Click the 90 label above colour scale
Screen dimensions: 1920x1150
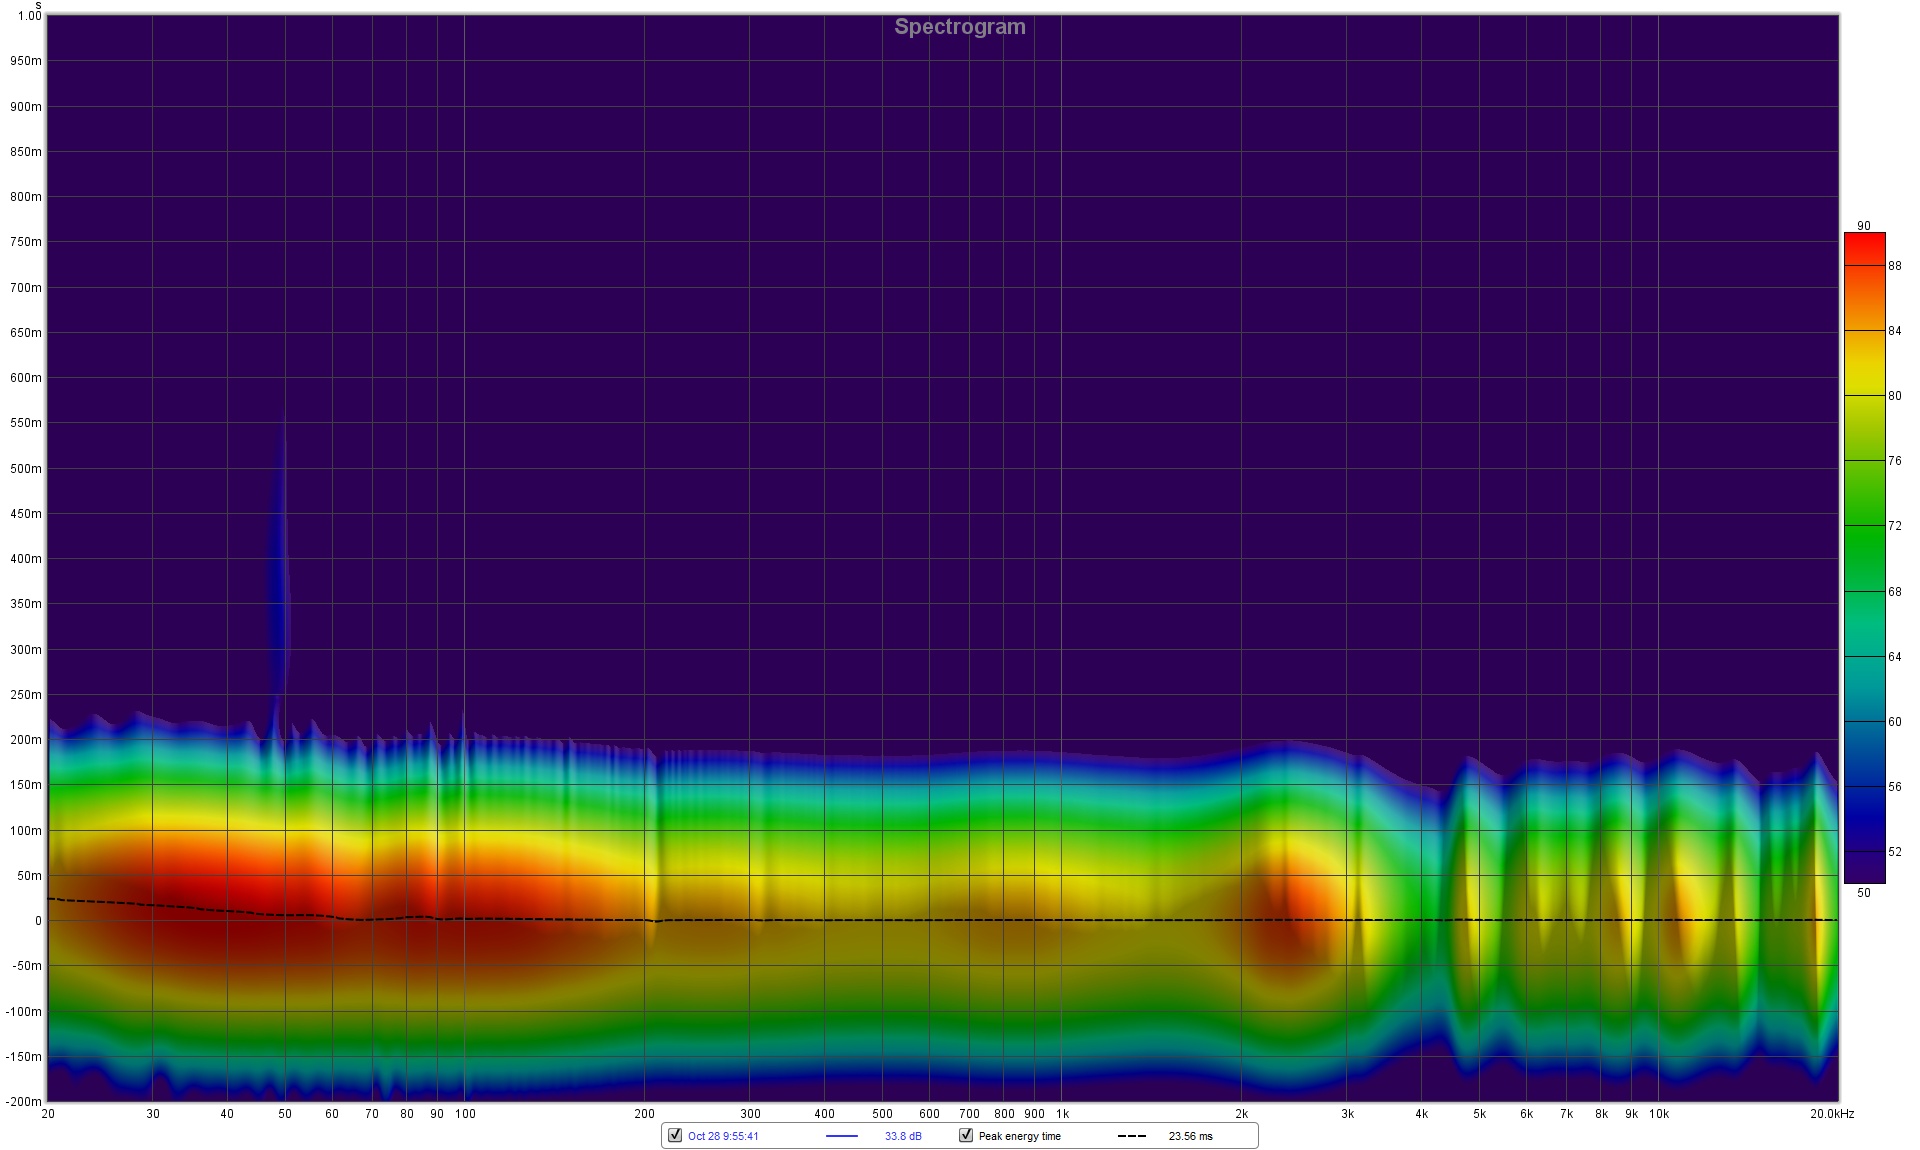point(1863,226)
